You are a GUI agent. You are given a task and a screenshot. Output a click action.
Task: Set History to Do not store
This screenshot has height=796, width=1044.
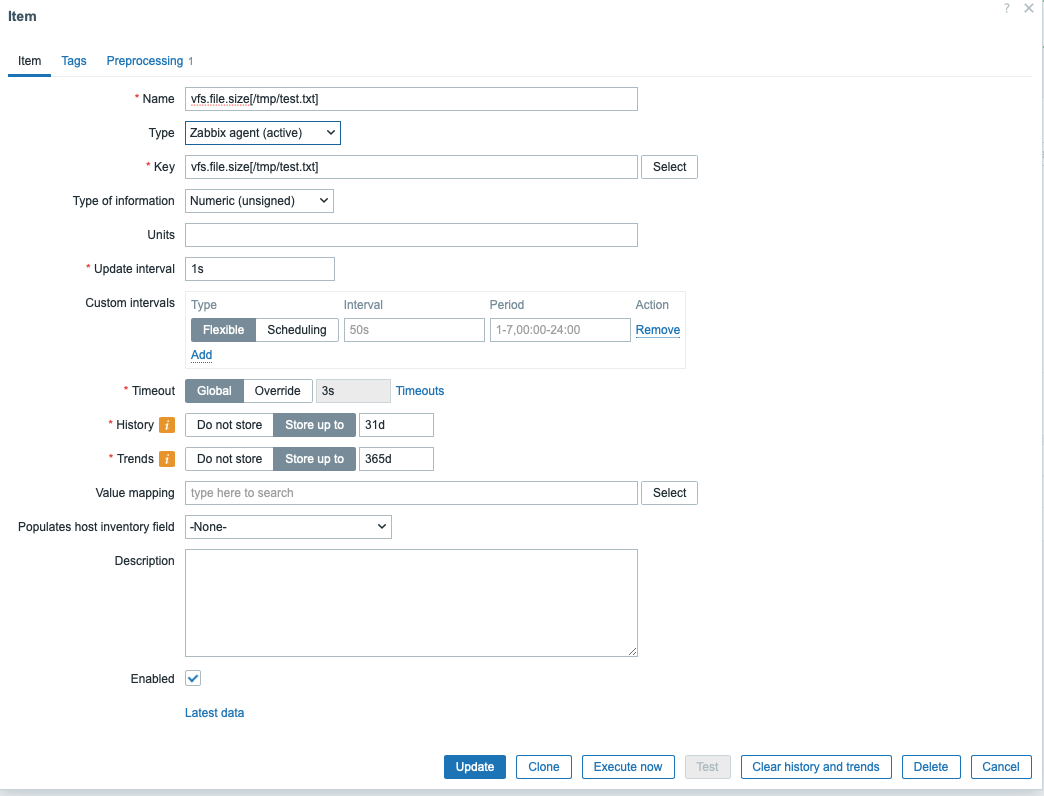[229, 425]
